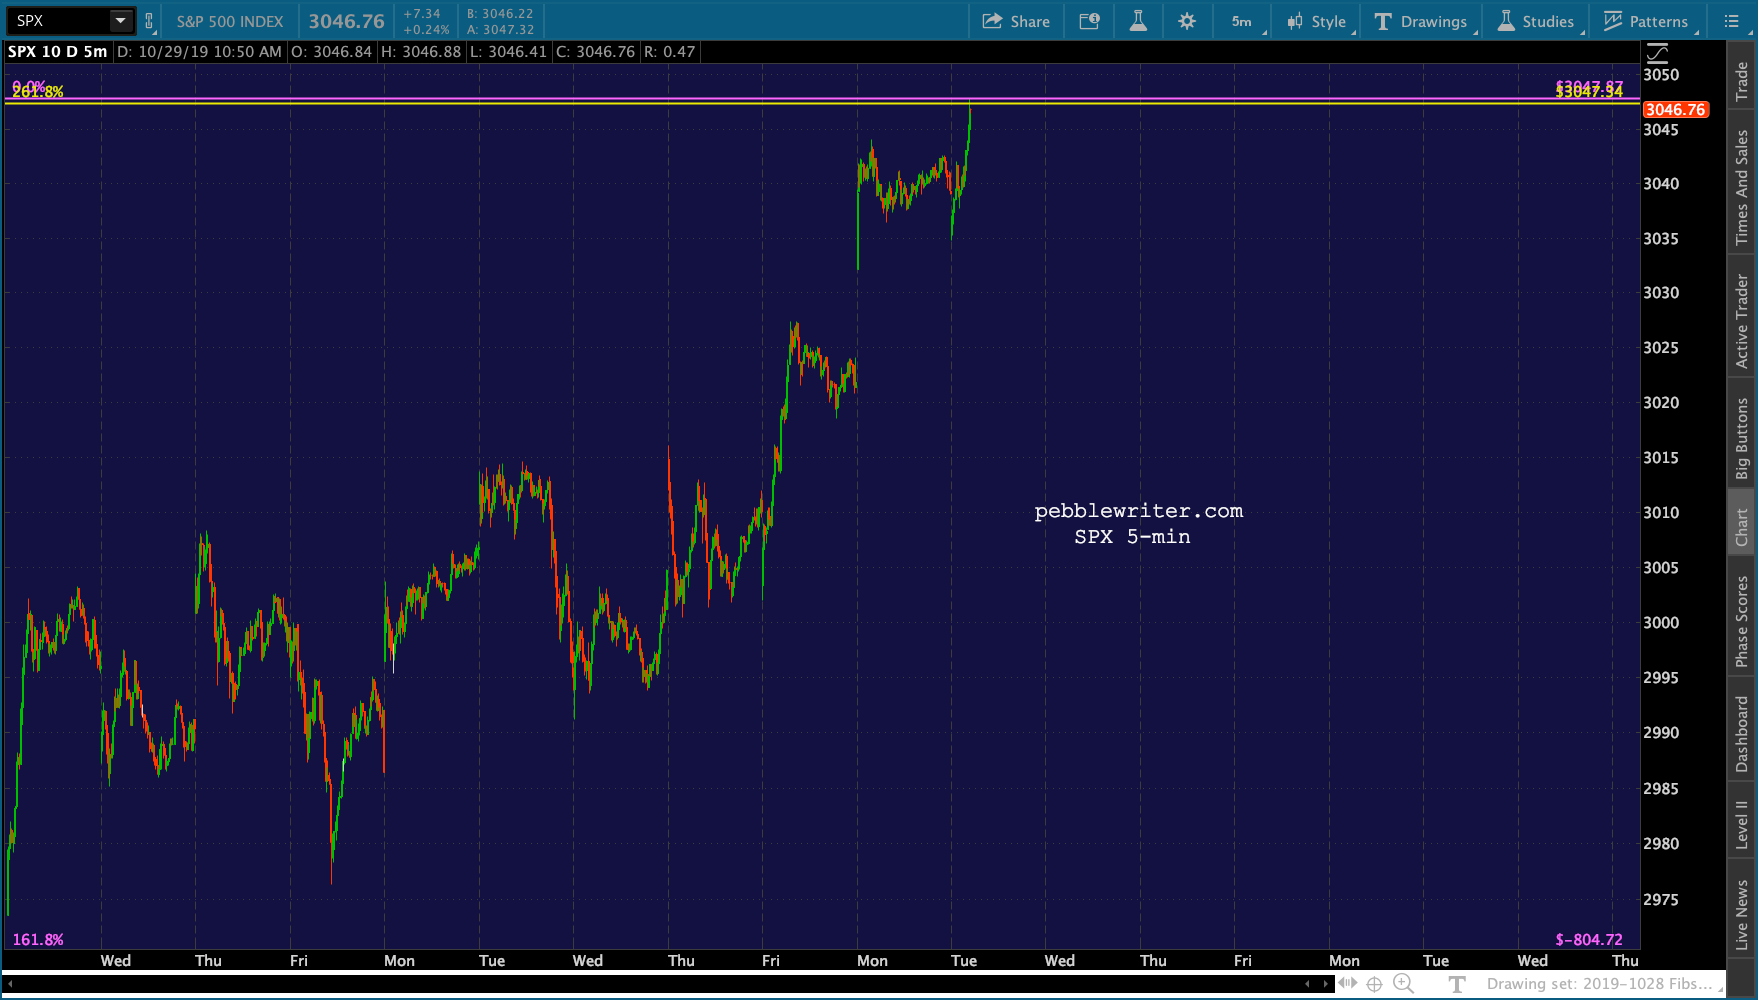The image size is (1758, 1000).
Task: Open the quote details info icon
Action: (x=1090, y=21)
